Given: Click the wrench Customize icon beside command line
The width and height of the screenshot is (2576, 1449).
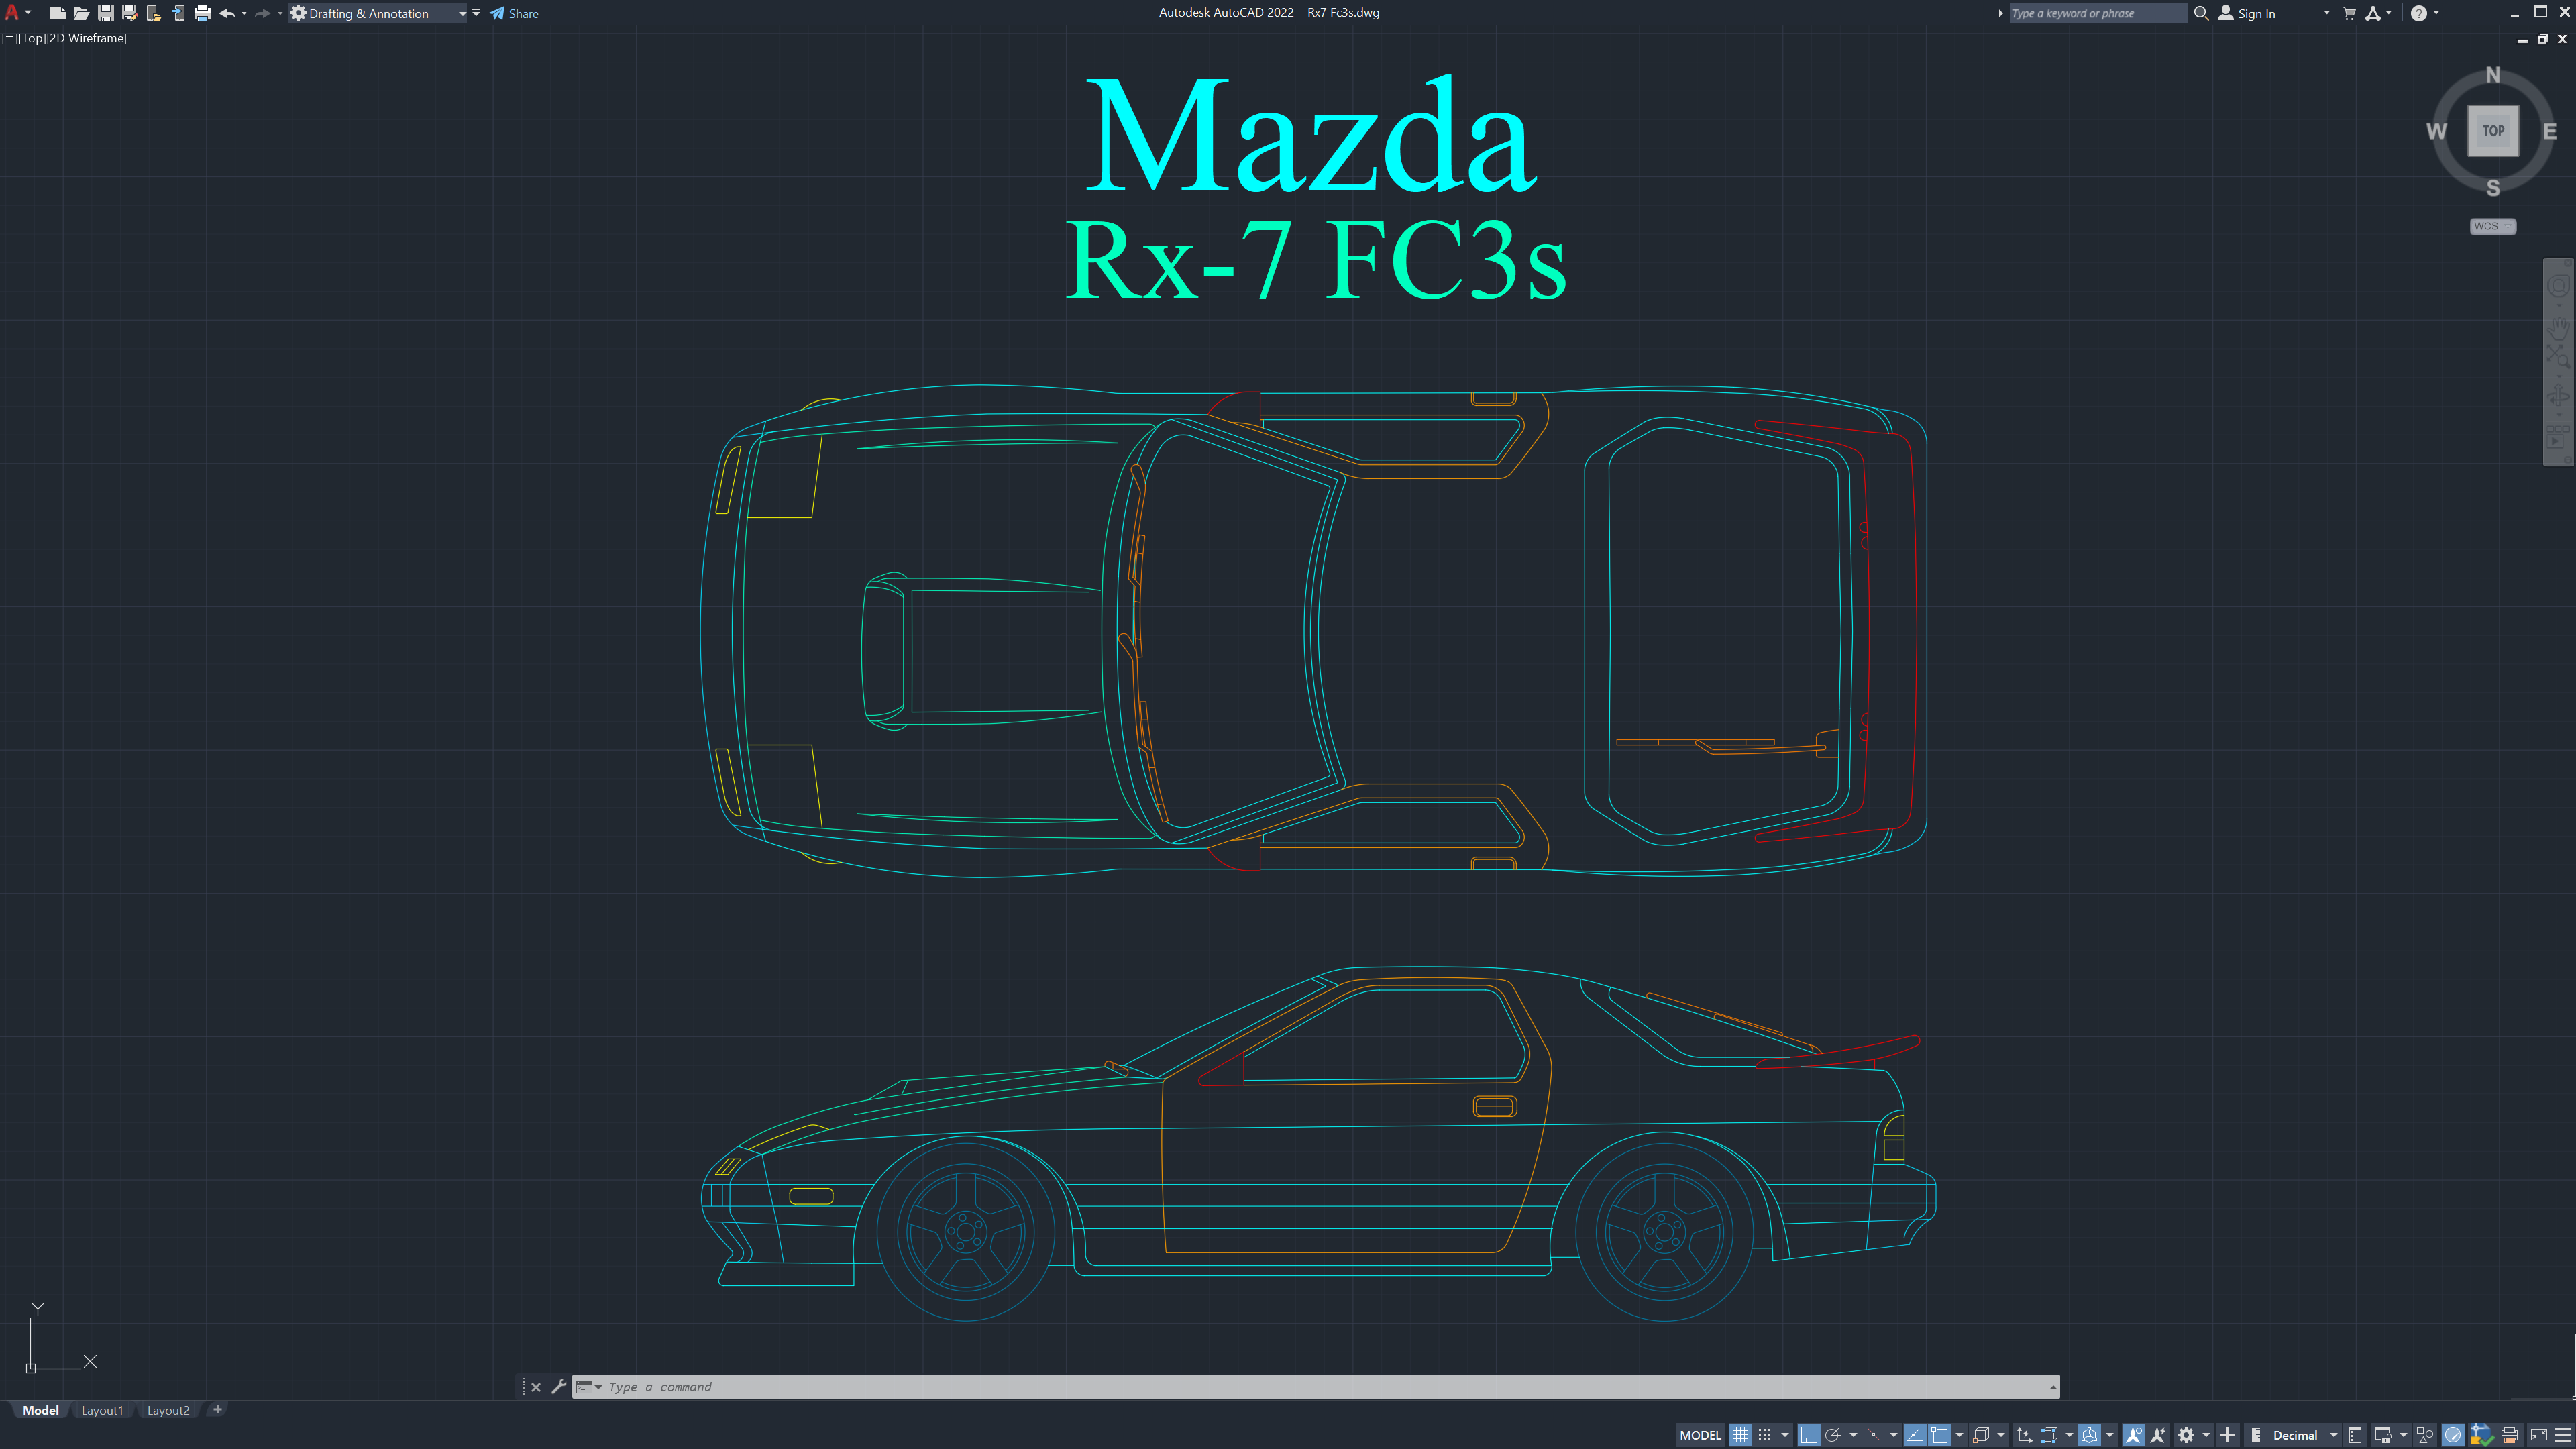Looking at the screenshot, I should [x=558, y=1387].
